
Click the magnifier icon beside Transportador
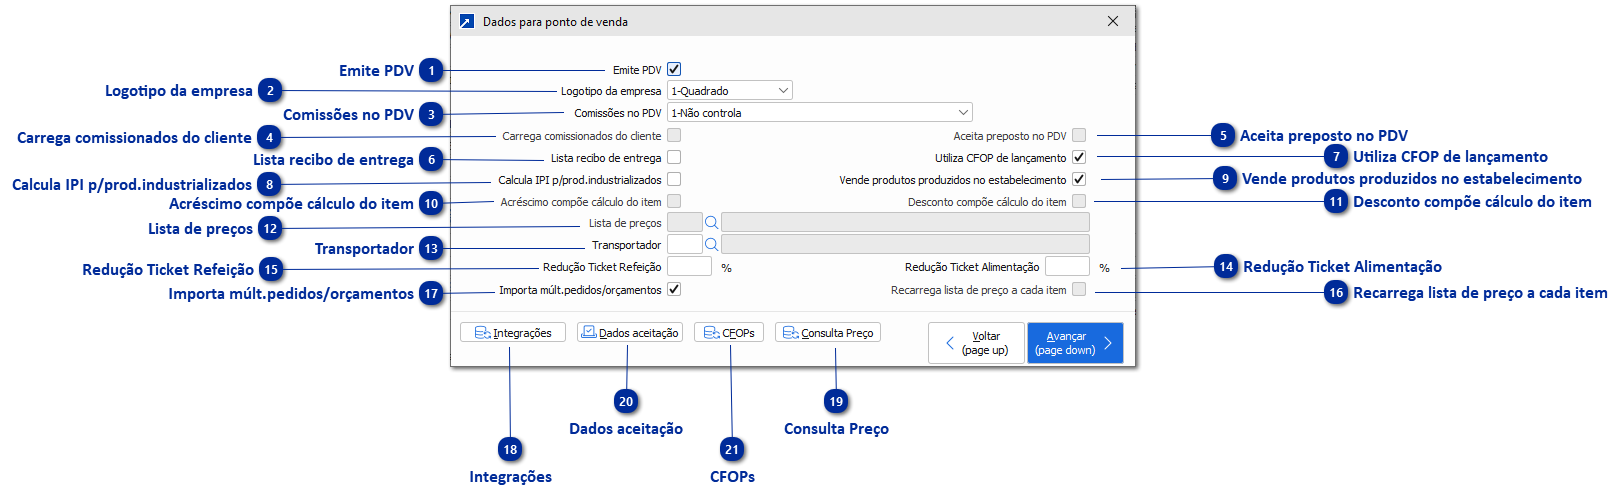click(711, 245)
